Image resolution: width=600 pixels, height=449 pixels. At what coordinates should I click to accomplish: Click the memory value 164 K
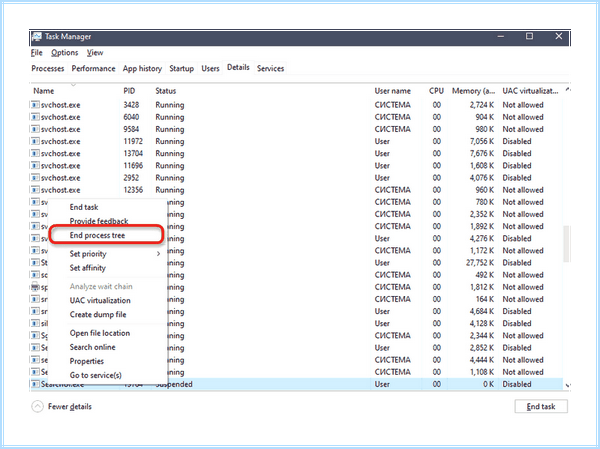click(x=485, y=299)
